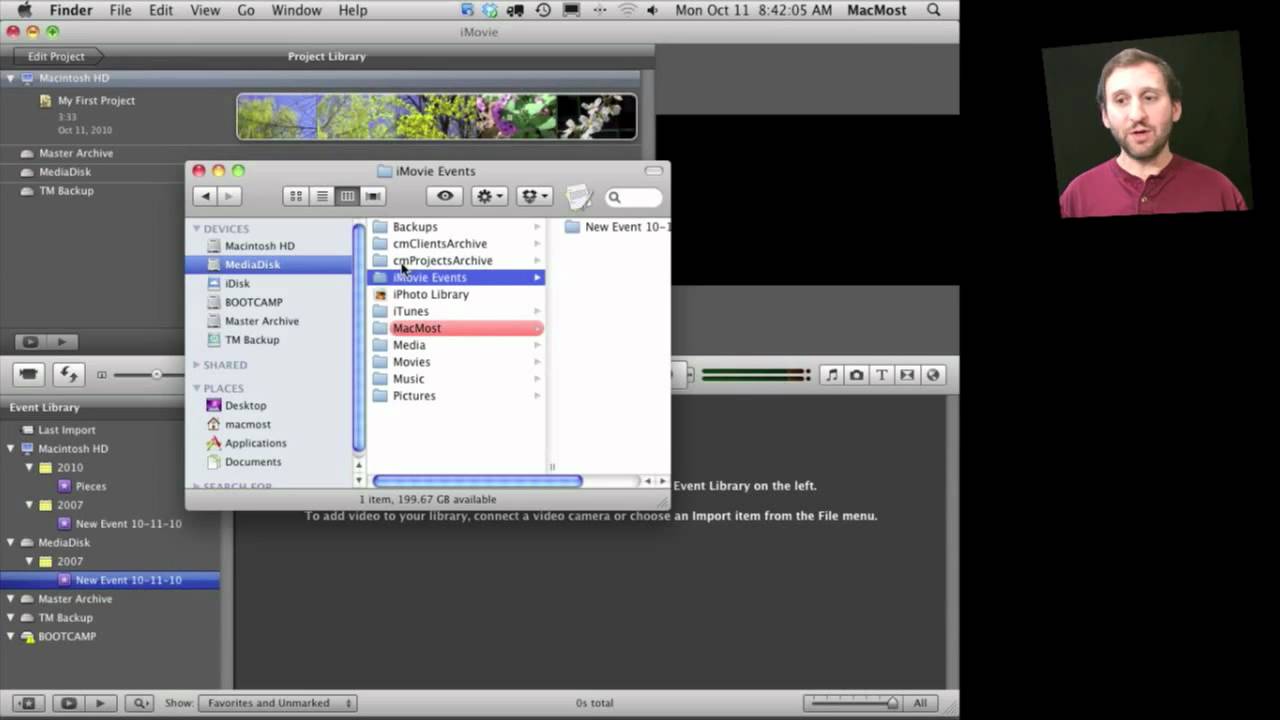Click the My First Project filmstrip thumbnail
Image resolution: width=1280 pixels, height=720 pixels.
[x=436, y=116]
